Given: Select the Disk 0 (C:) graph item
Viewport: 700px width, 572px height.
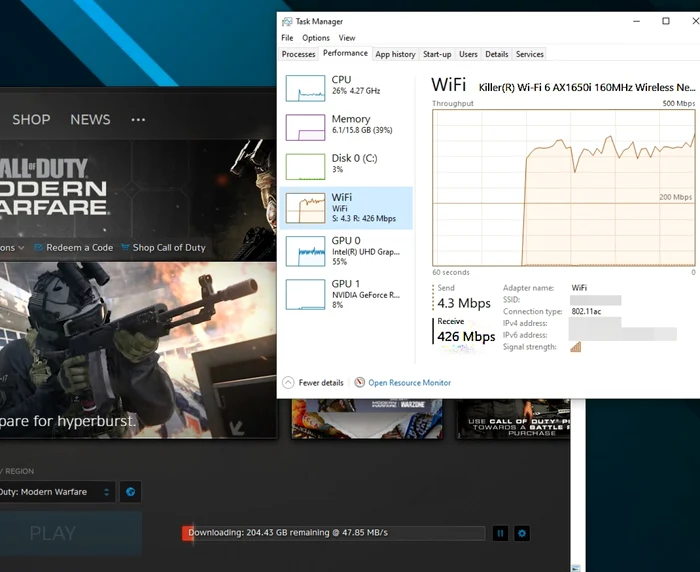Looking at the screenshot, I should pos(346,166).
